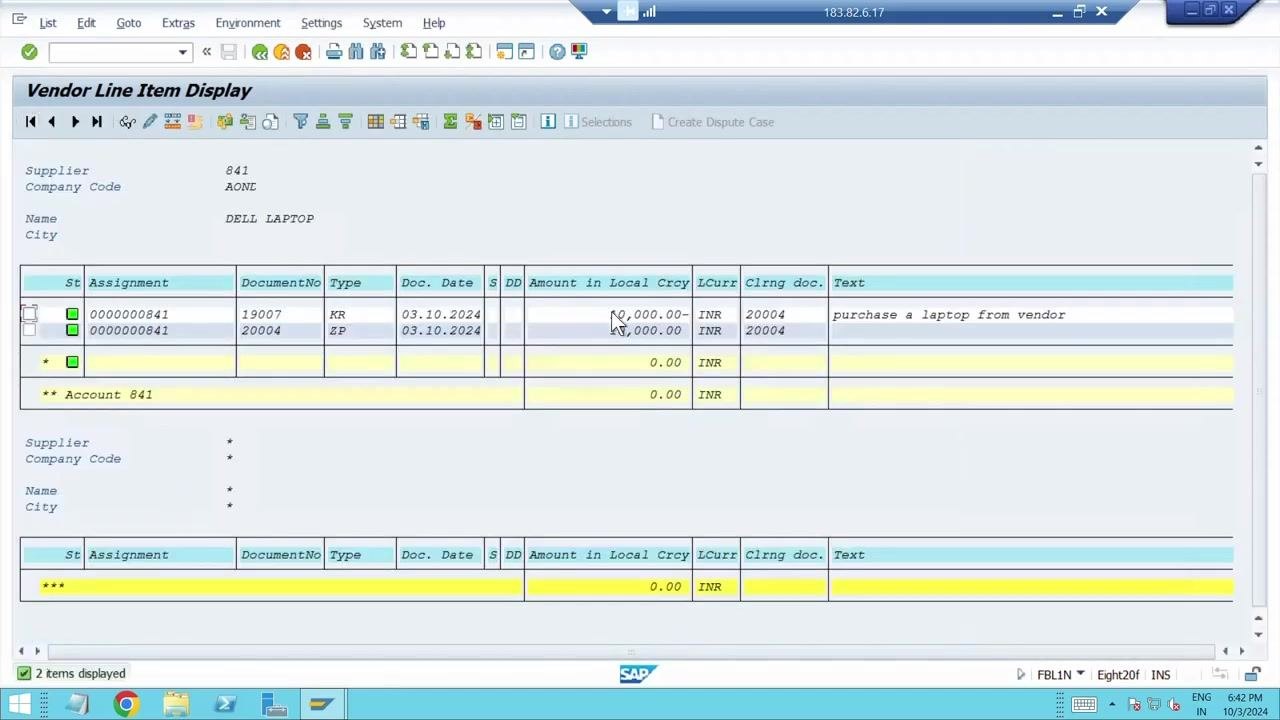The image size is (1280, 720).
Task: Click the horizontal scrollbar at the bottom
Action: (x=631, y=651)
